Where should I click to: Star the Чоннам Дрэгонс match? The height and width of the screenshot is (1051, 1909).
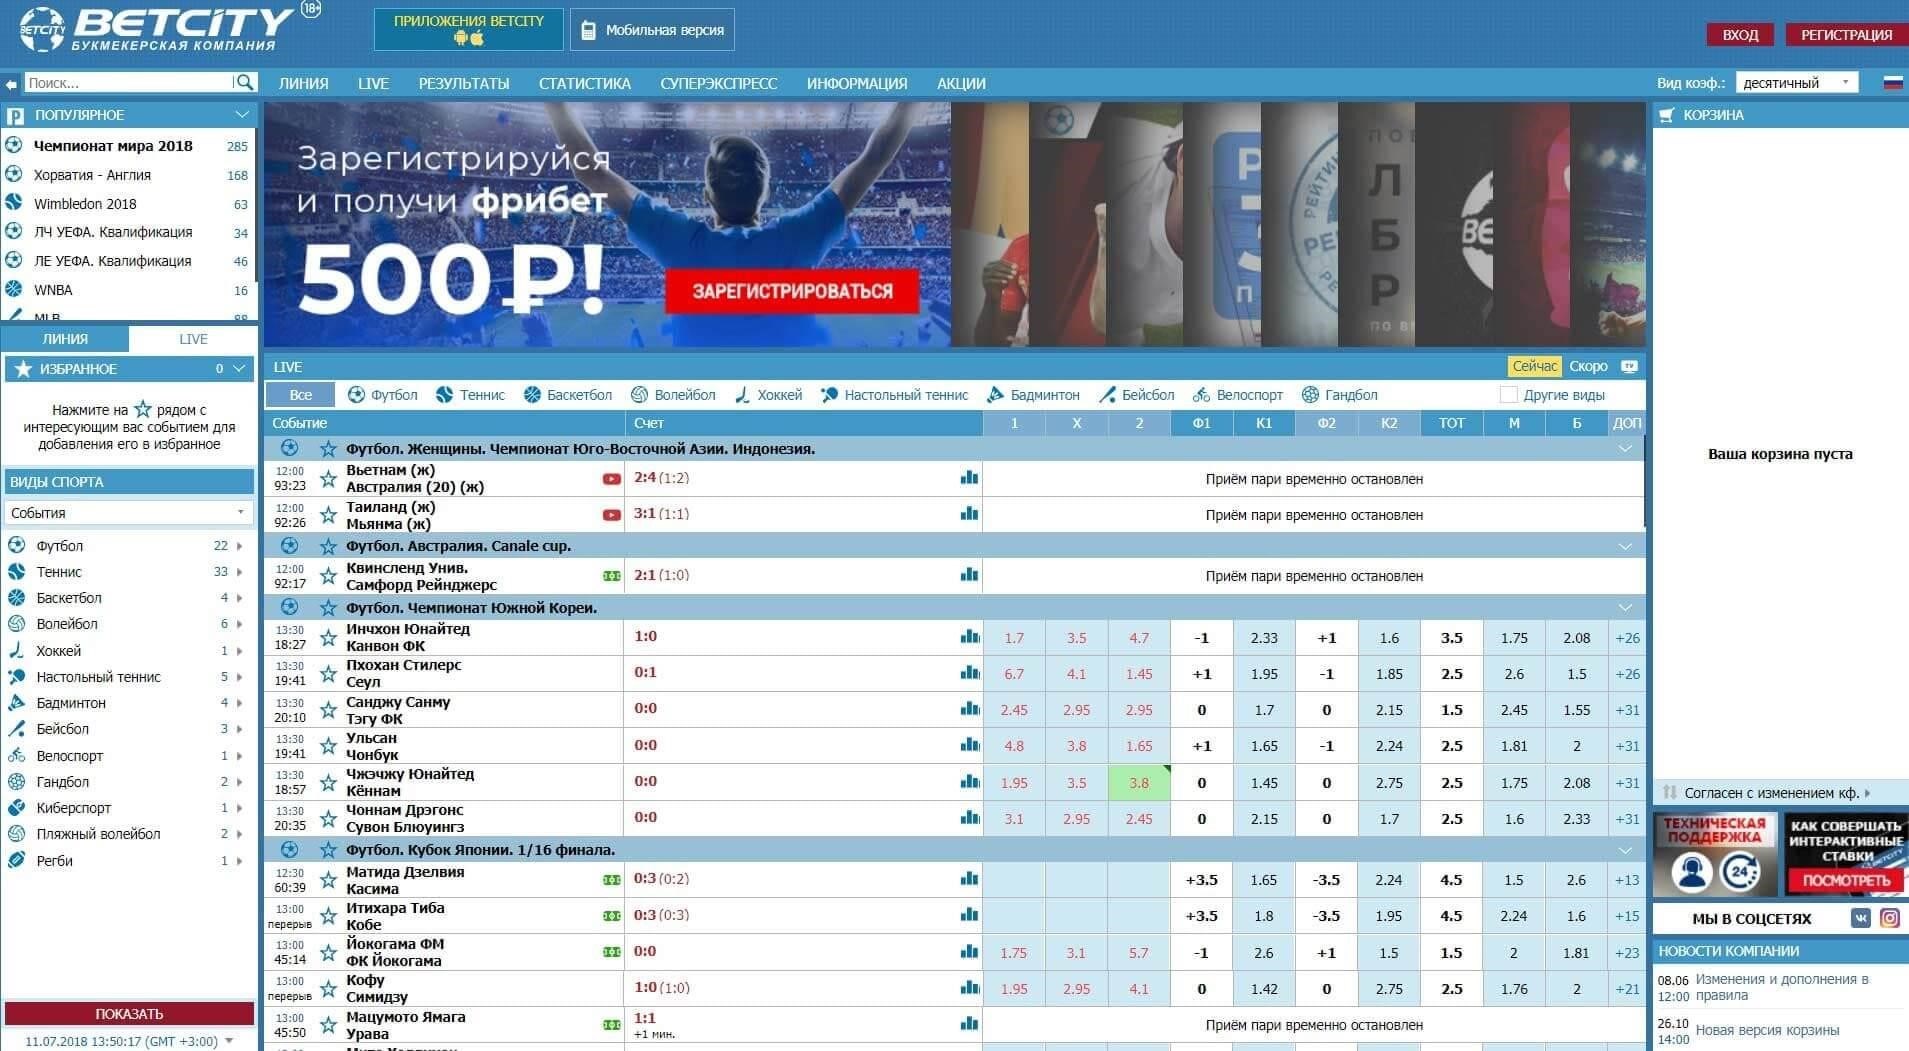coord(327,819)
